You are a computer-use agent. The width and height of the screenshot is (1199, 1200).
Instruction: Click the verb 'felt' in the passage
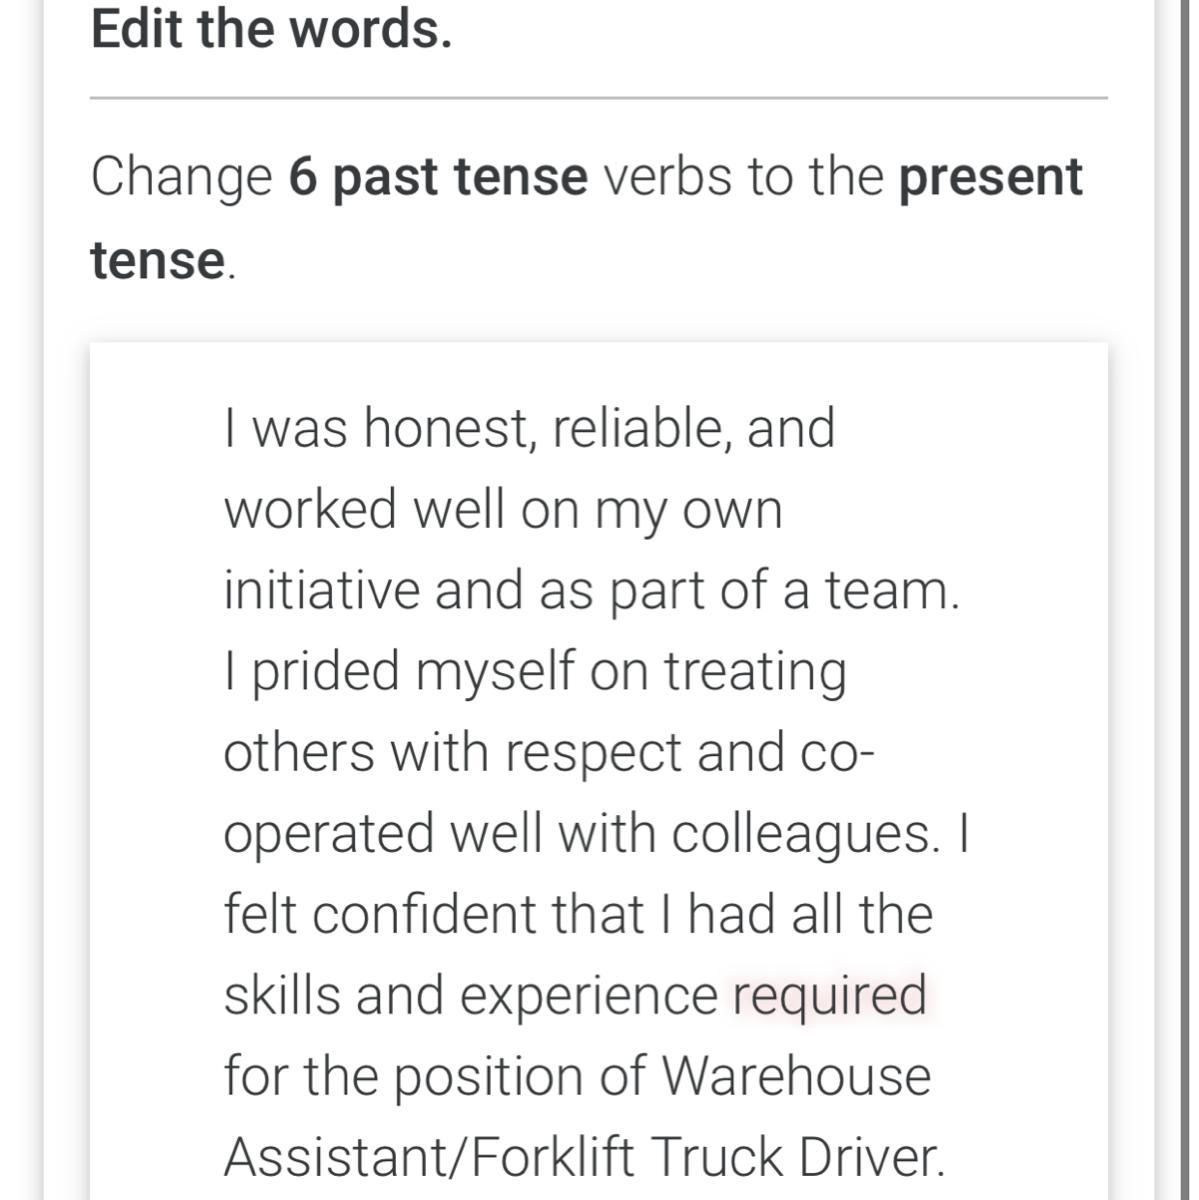click(x=253, y=914)
